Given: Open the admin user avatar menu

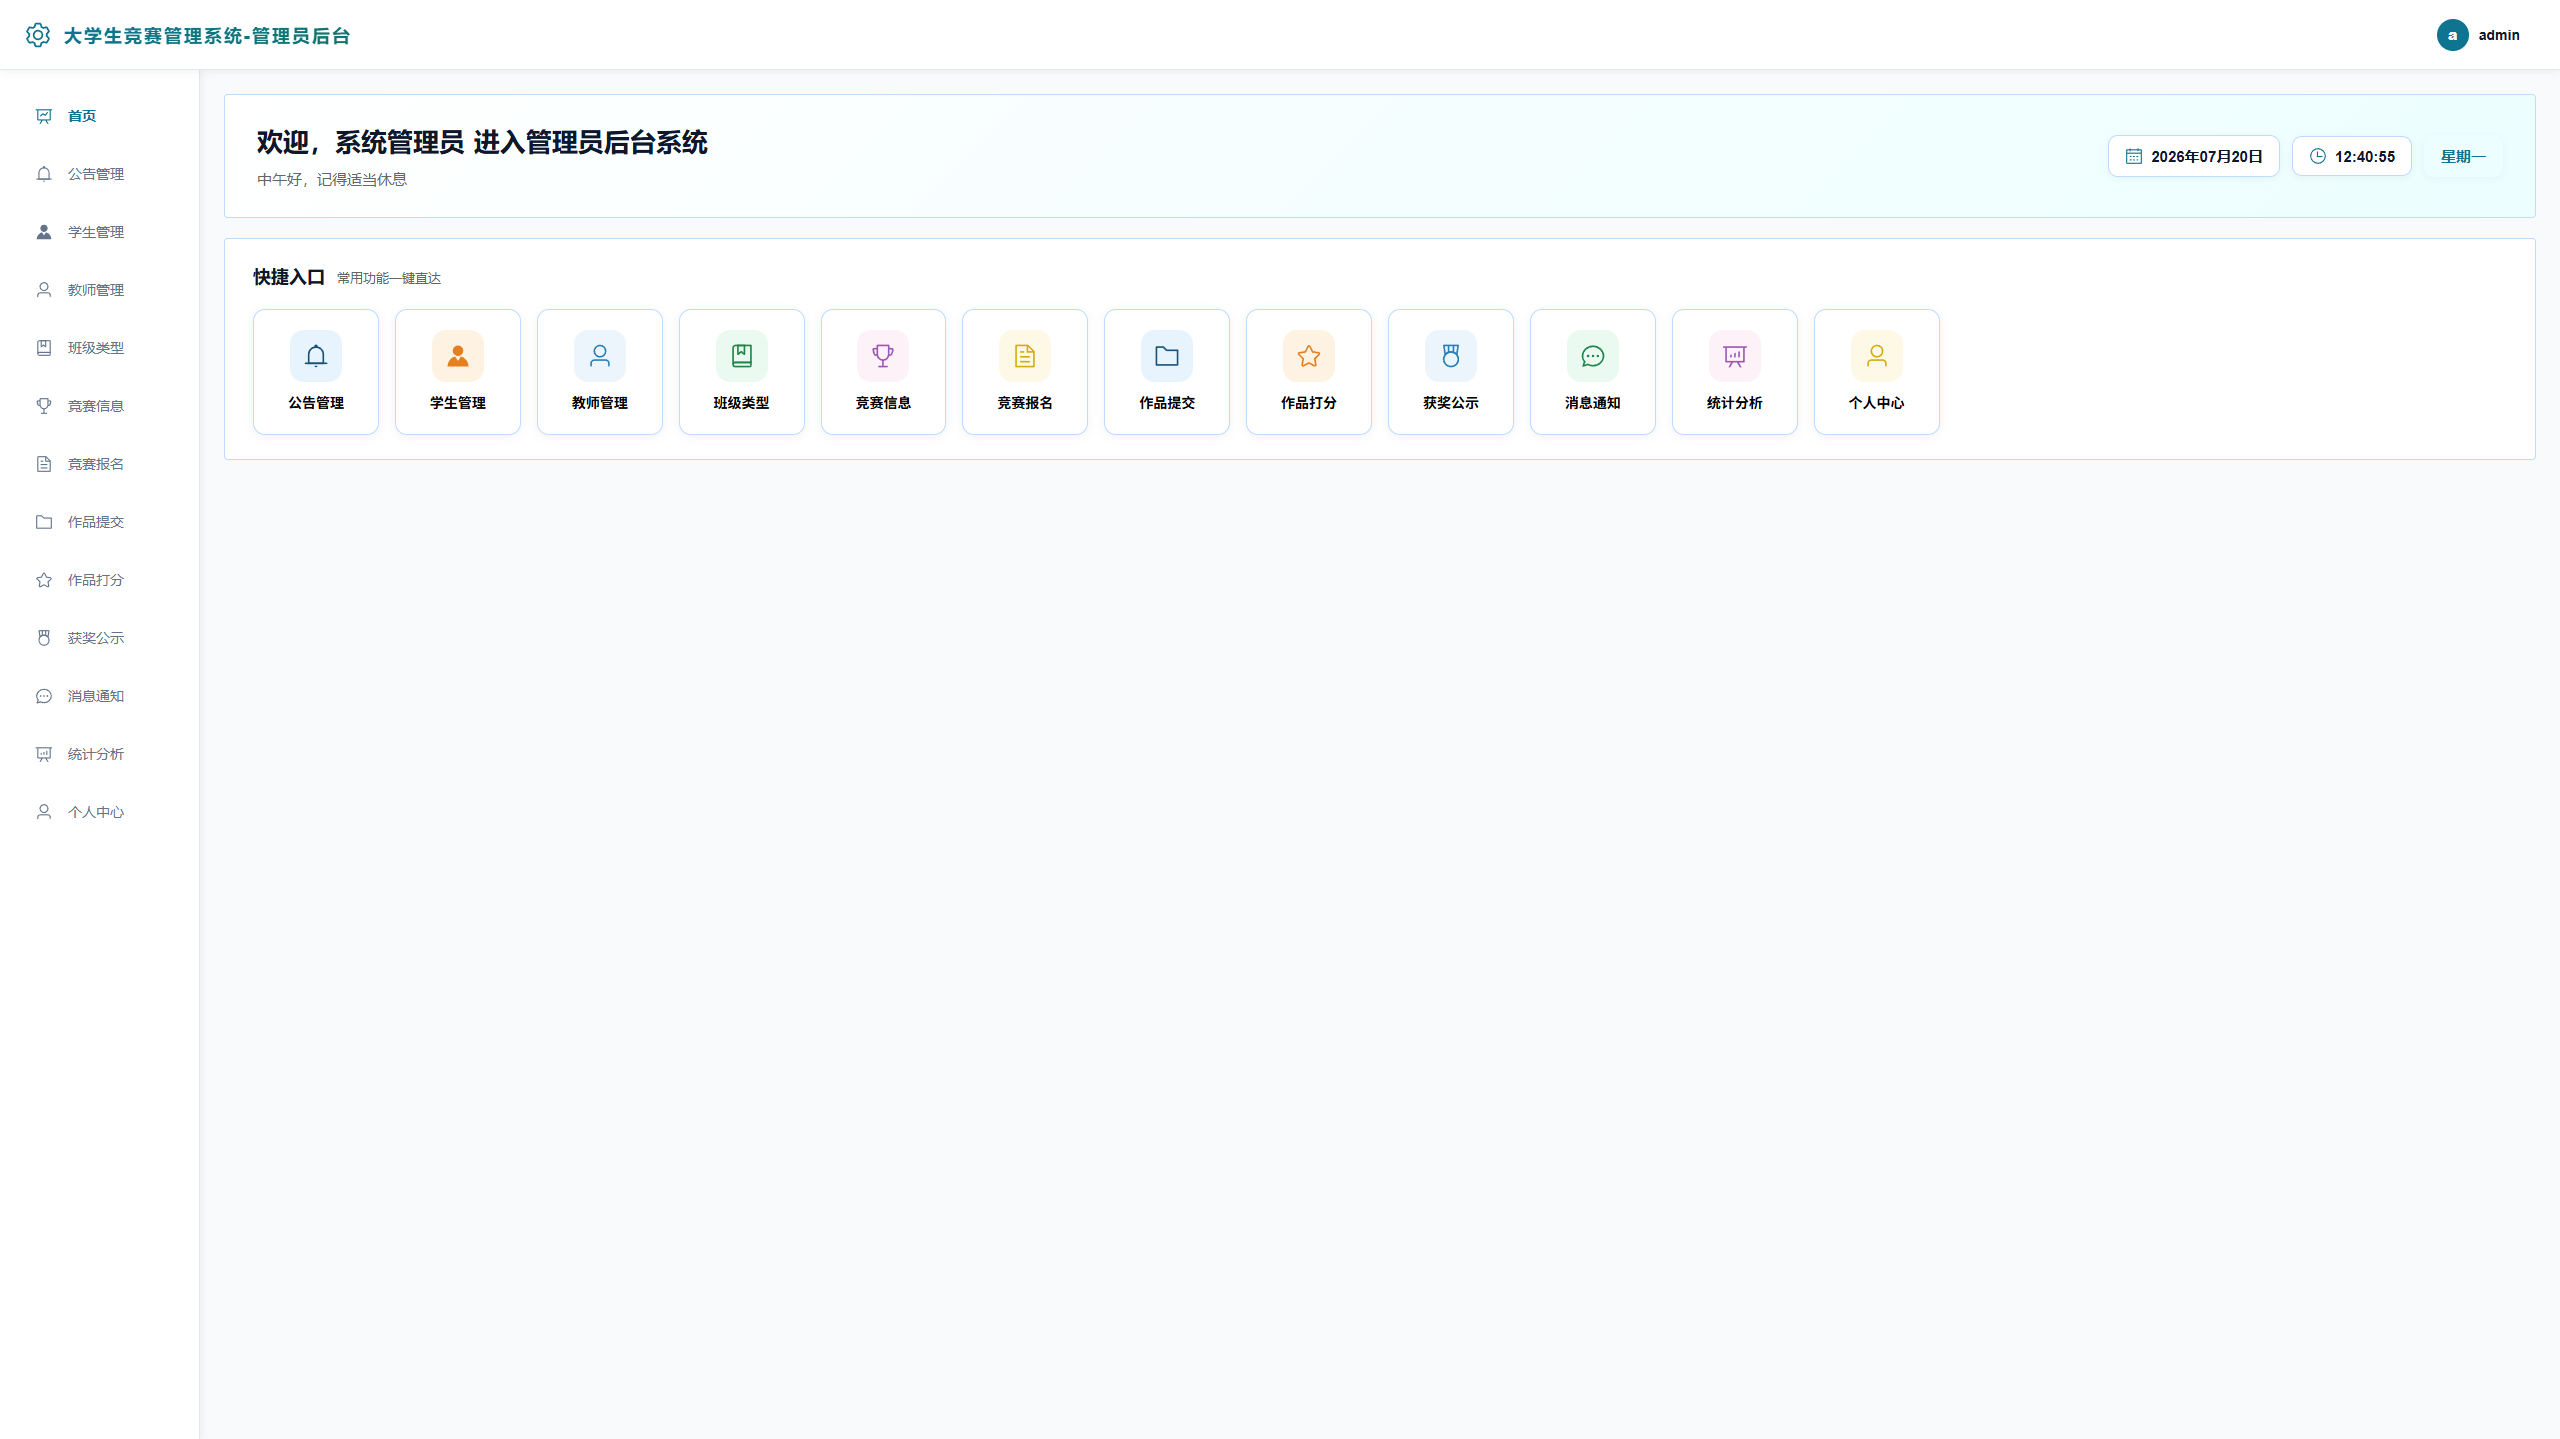Looking at the screenshot, I should tap(2452, 35).
